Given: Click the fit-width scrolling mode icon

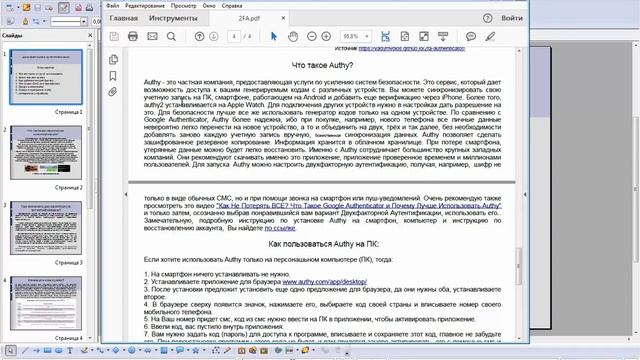Looking at the screenshot, I should (x=385, y=36).
